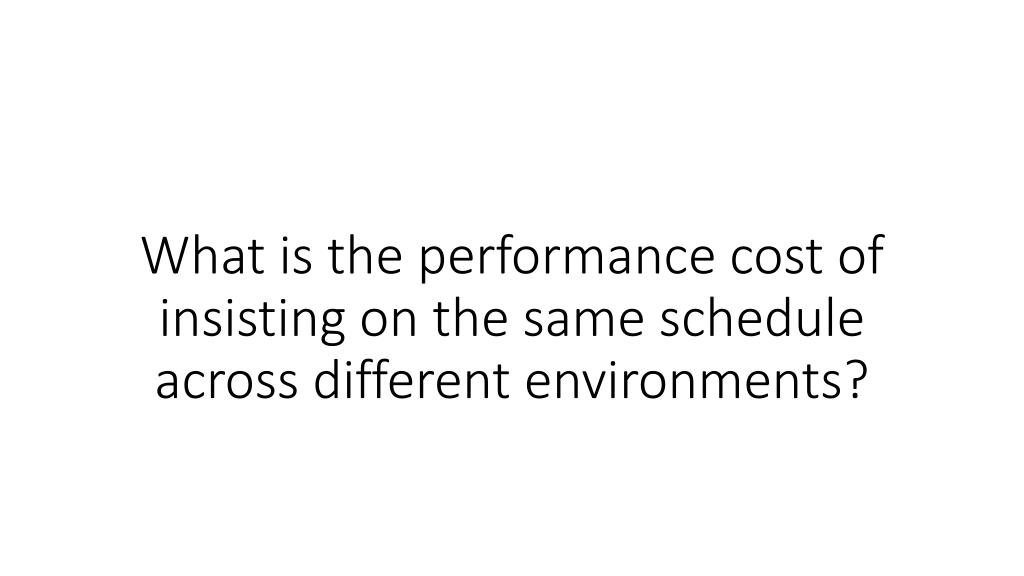Screen dimensions: 1024x576
Task: Click 'the' before the word 'performance'
Action: coord(364,255)
